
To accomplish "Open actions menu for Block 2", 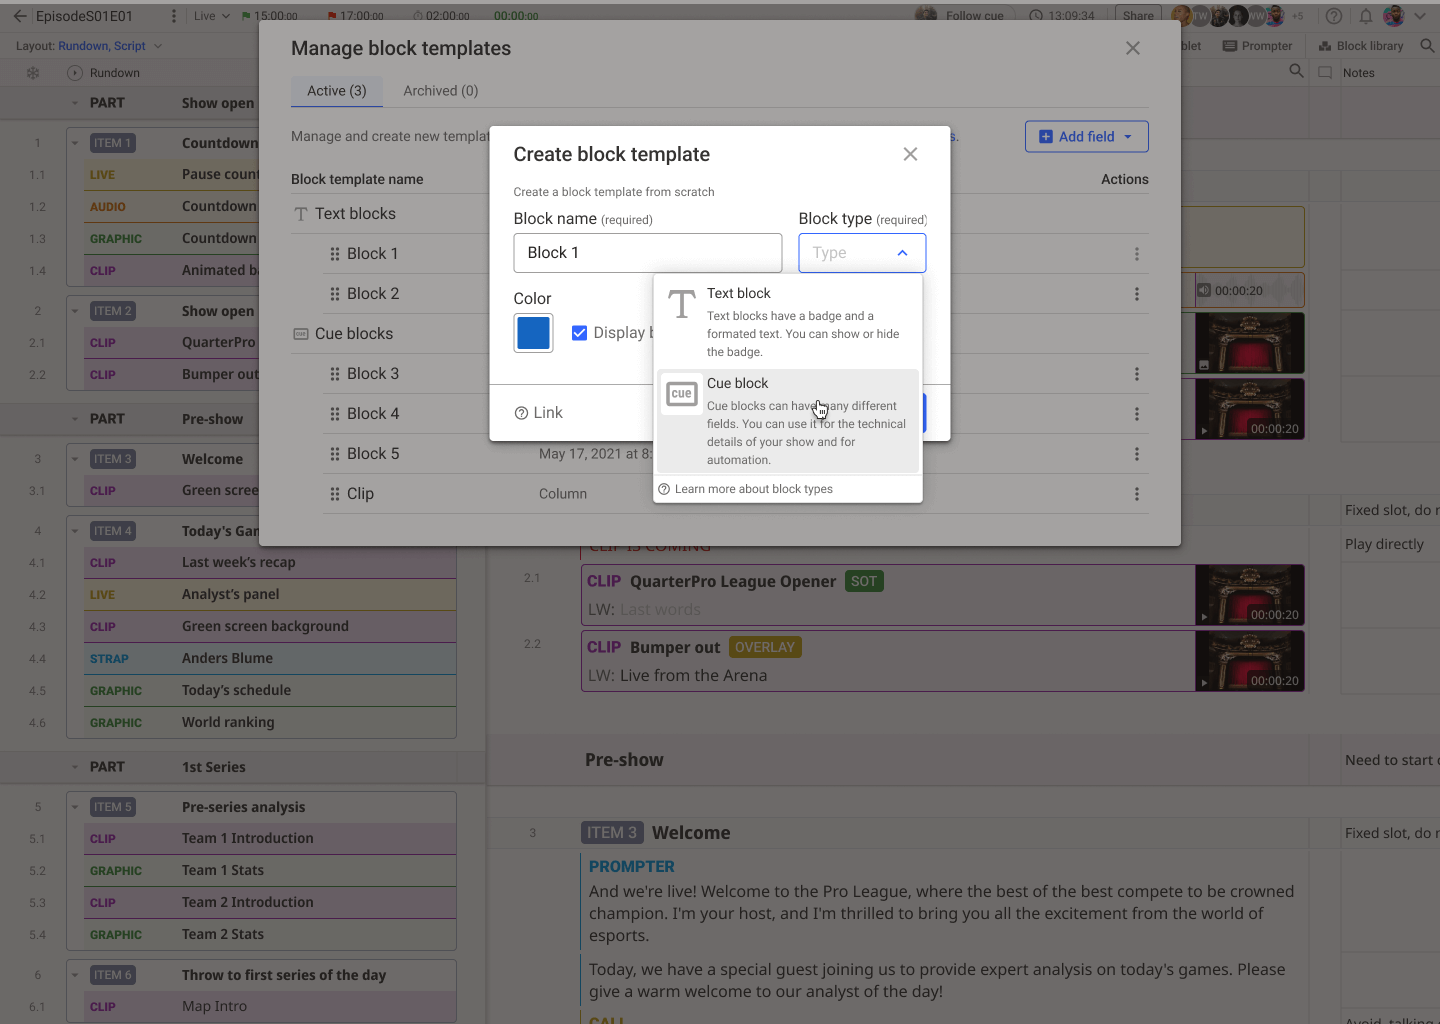I will coord(1137,294).
